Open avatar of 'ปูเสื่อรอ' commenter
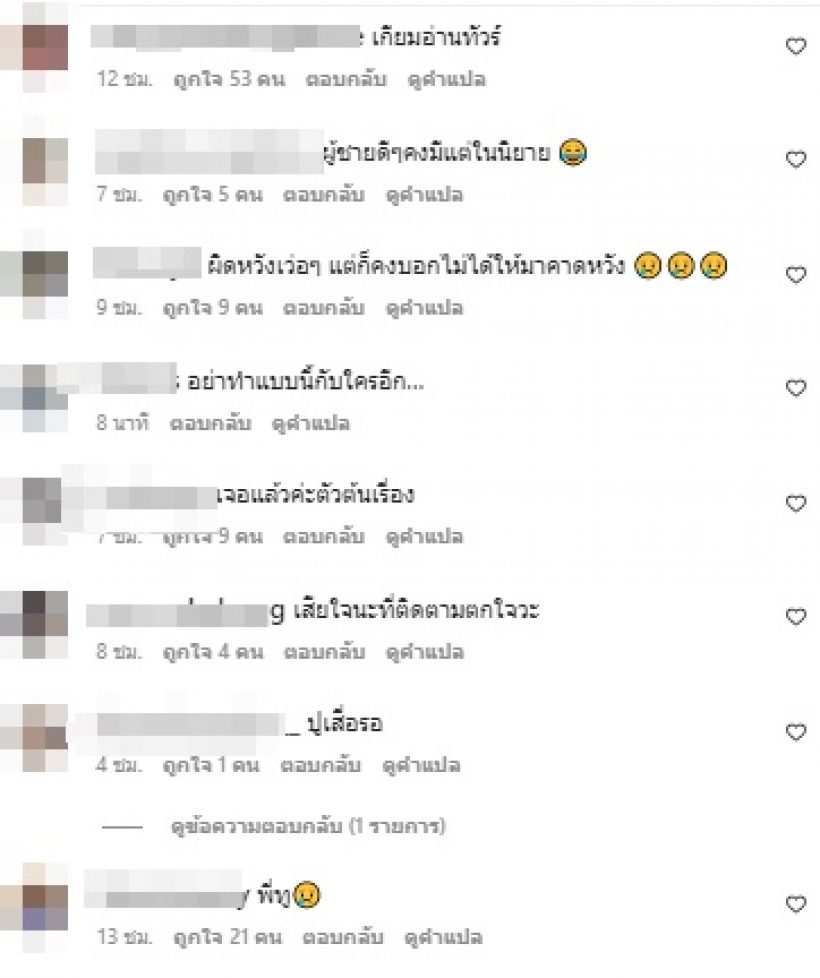 tap(45, 738)
